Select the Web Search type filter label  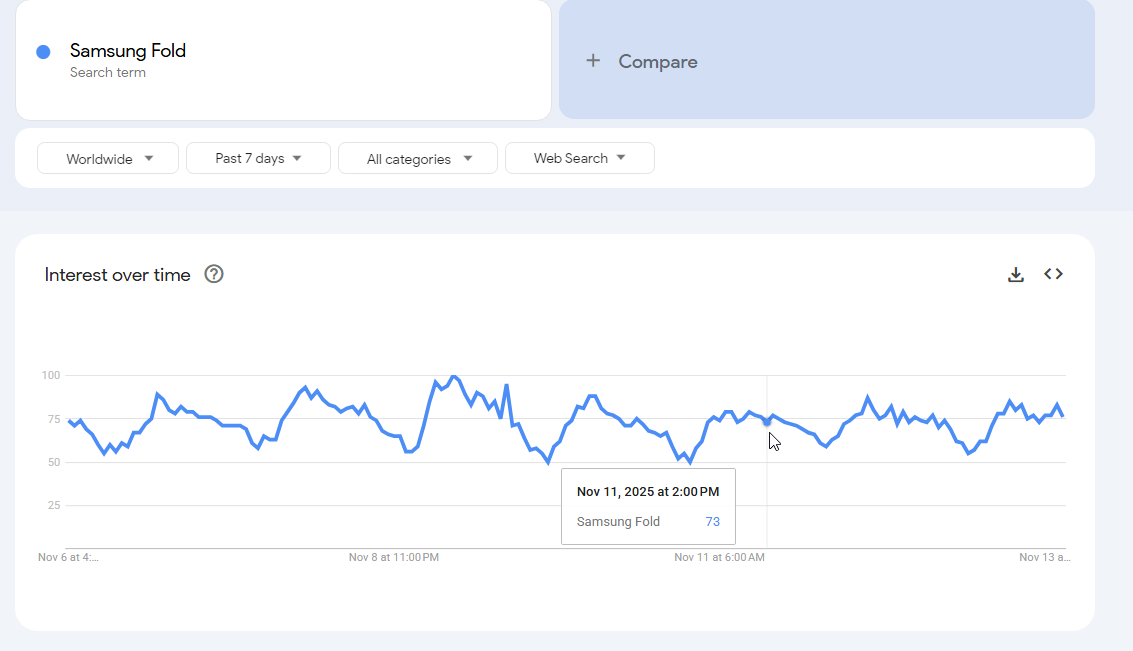(x=570, y=158)
